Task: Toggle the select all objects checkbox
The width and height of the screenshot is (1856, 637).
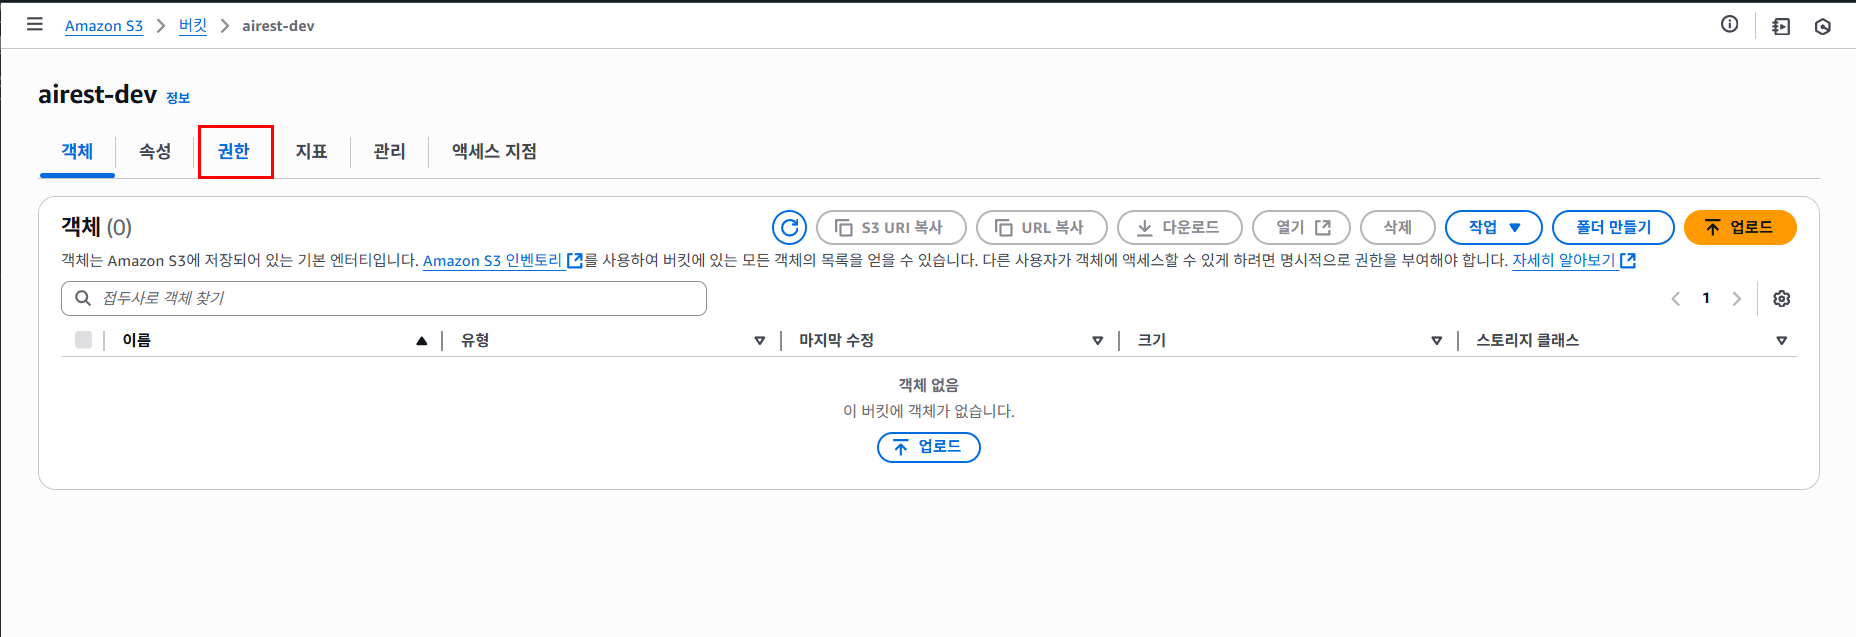Action: [x=83, y=340]
